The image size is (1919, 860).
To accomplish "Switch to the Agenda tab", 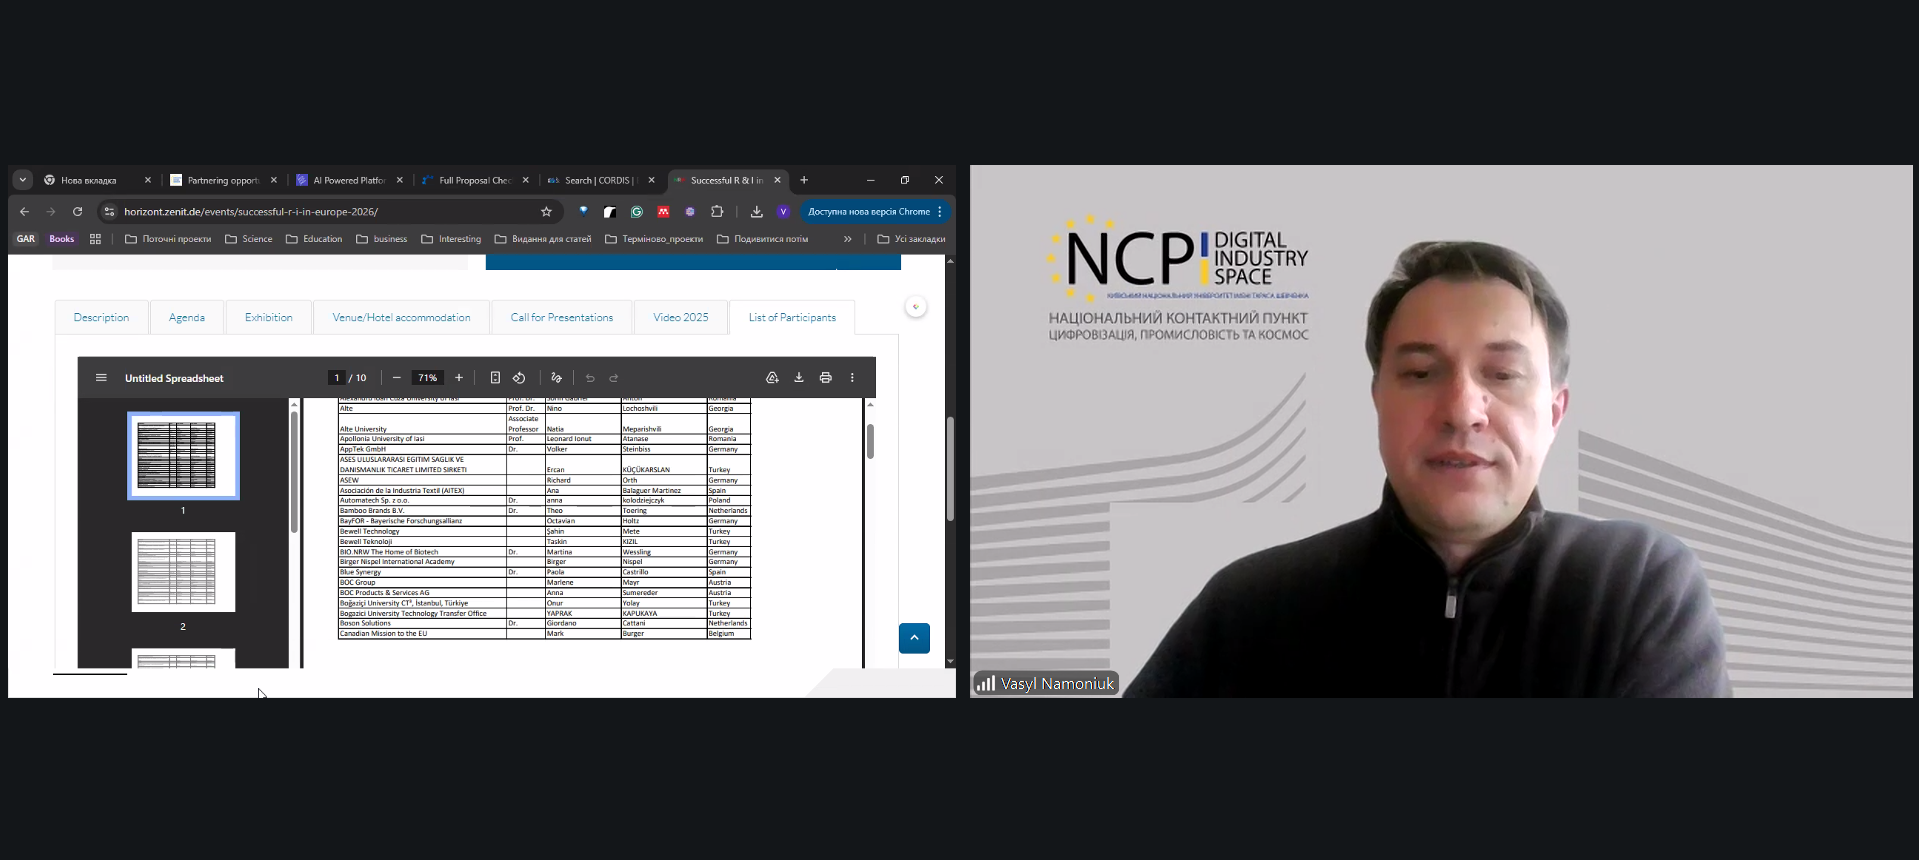I will tap(187, 318).
